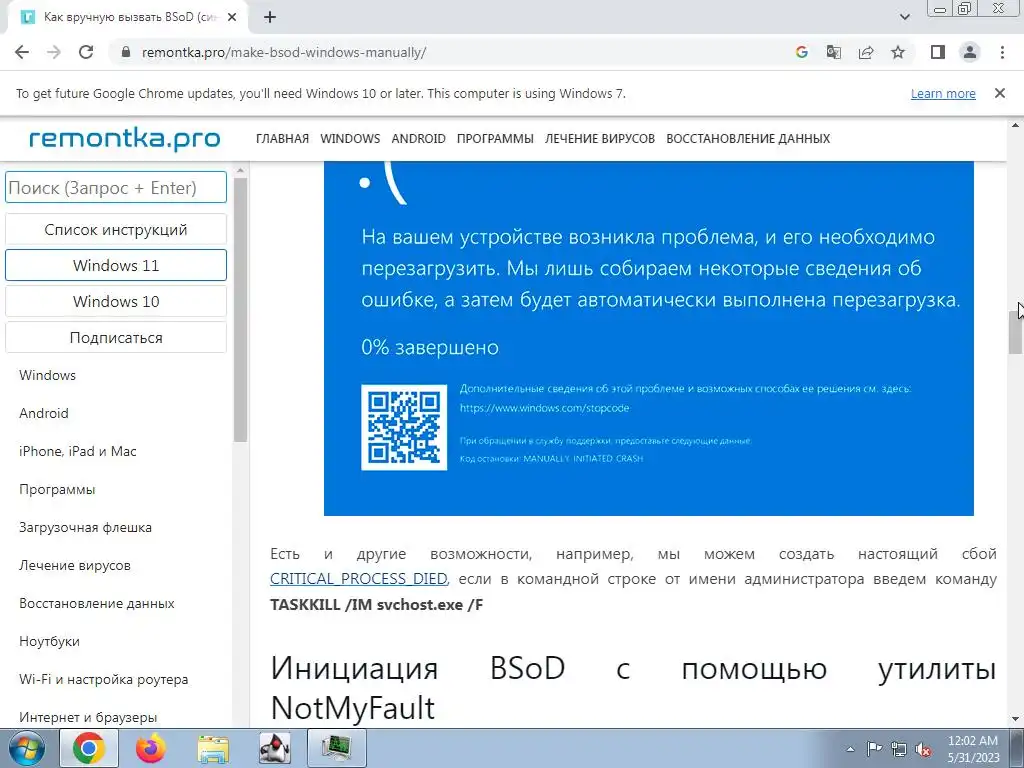This screenshot has height=768, width=1024.
Task: Click the network tray icon
Action: (x=899, y=749)
